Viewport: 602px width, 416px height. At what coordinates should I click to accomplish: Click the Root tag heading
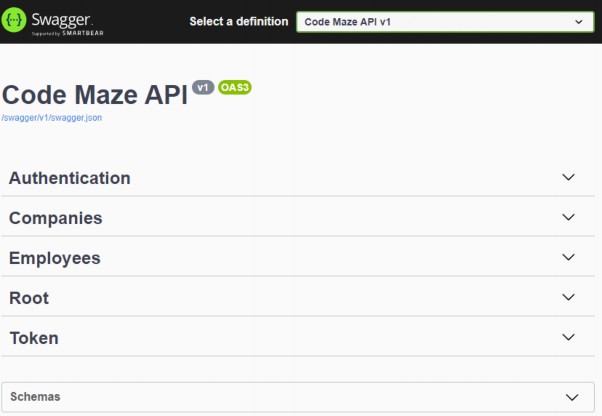tap(29, 298)
